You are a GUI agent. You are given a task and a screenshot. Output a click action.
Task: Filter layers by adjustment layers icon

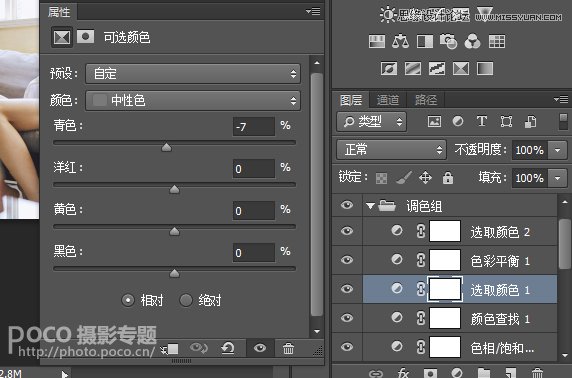(458, 121)
